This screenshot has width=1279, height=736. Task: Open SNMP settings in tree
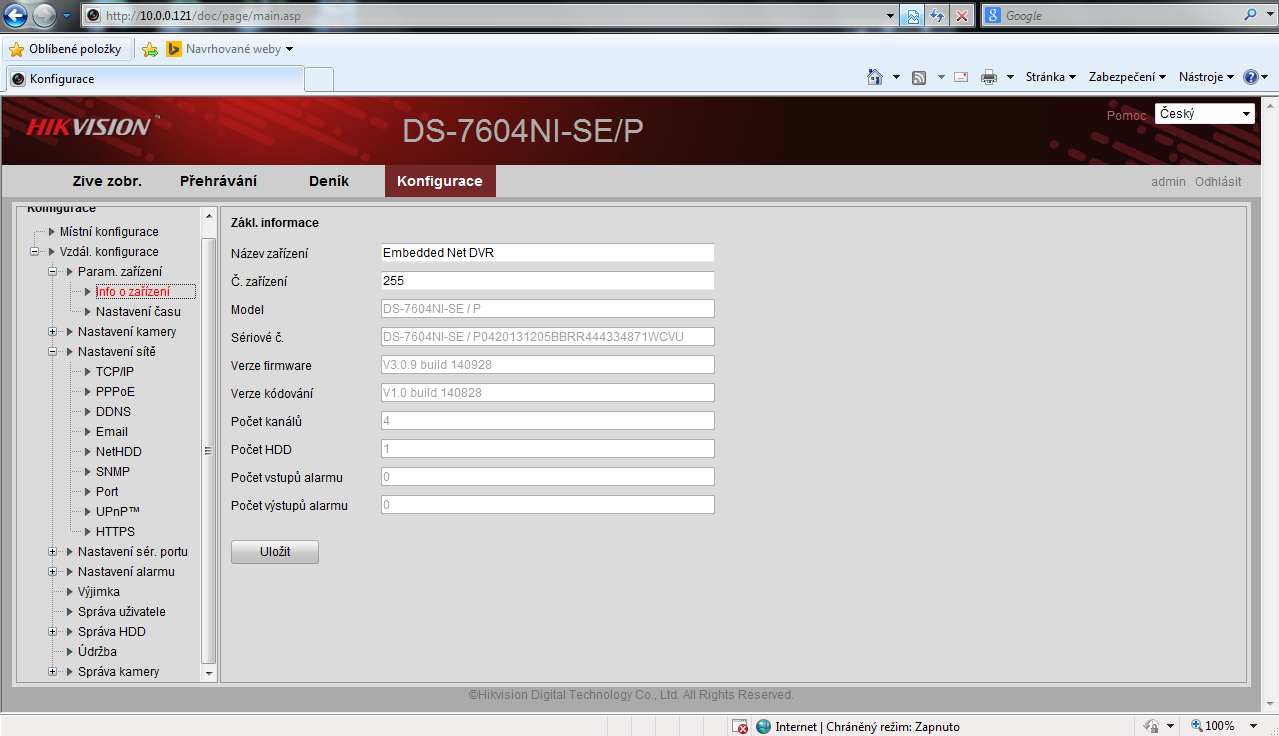(x=113, y=472)
